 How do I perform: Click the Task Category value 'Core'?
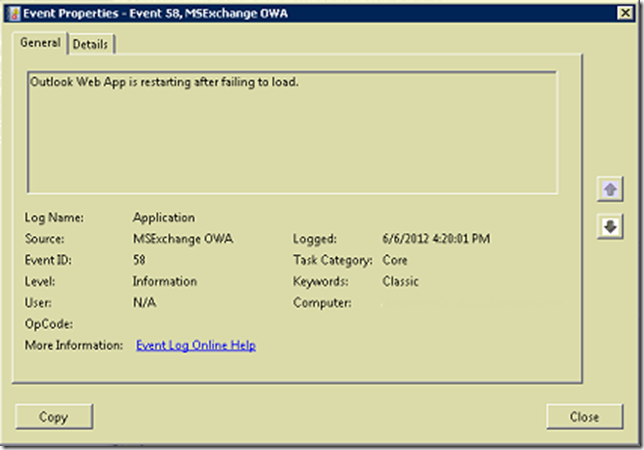[395, 260]
